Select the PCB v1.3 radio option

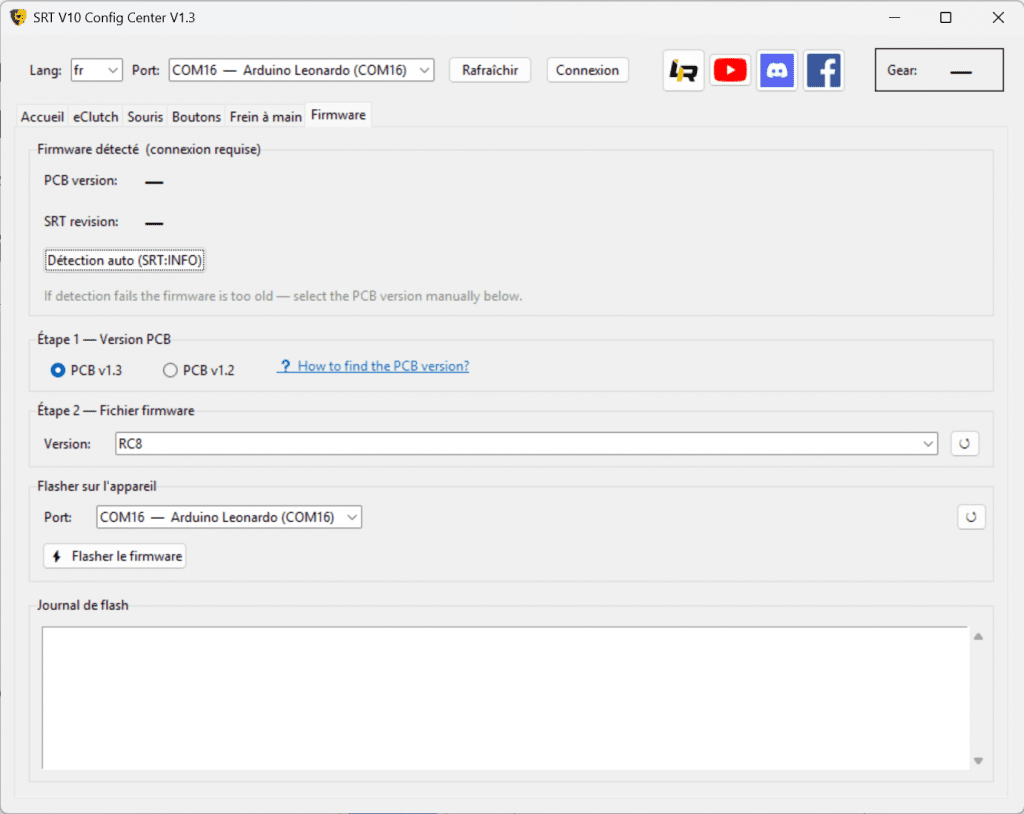pos(58,370)
